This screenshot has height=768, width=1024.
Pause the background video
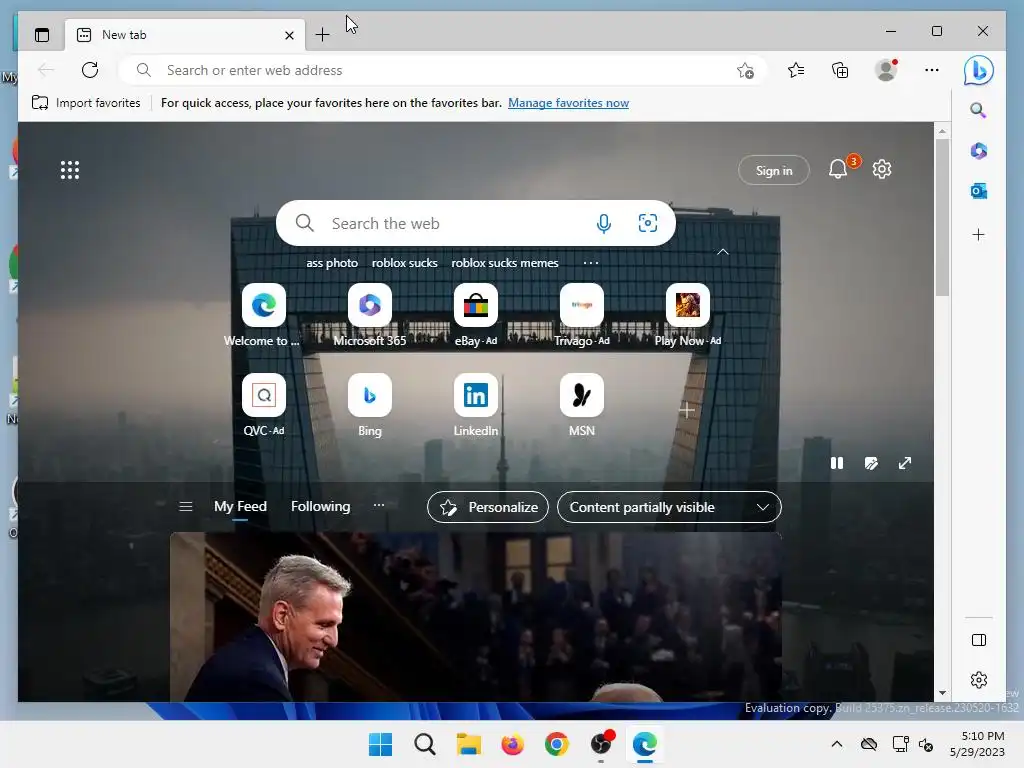pyautogui.click(x=837, y=463)
